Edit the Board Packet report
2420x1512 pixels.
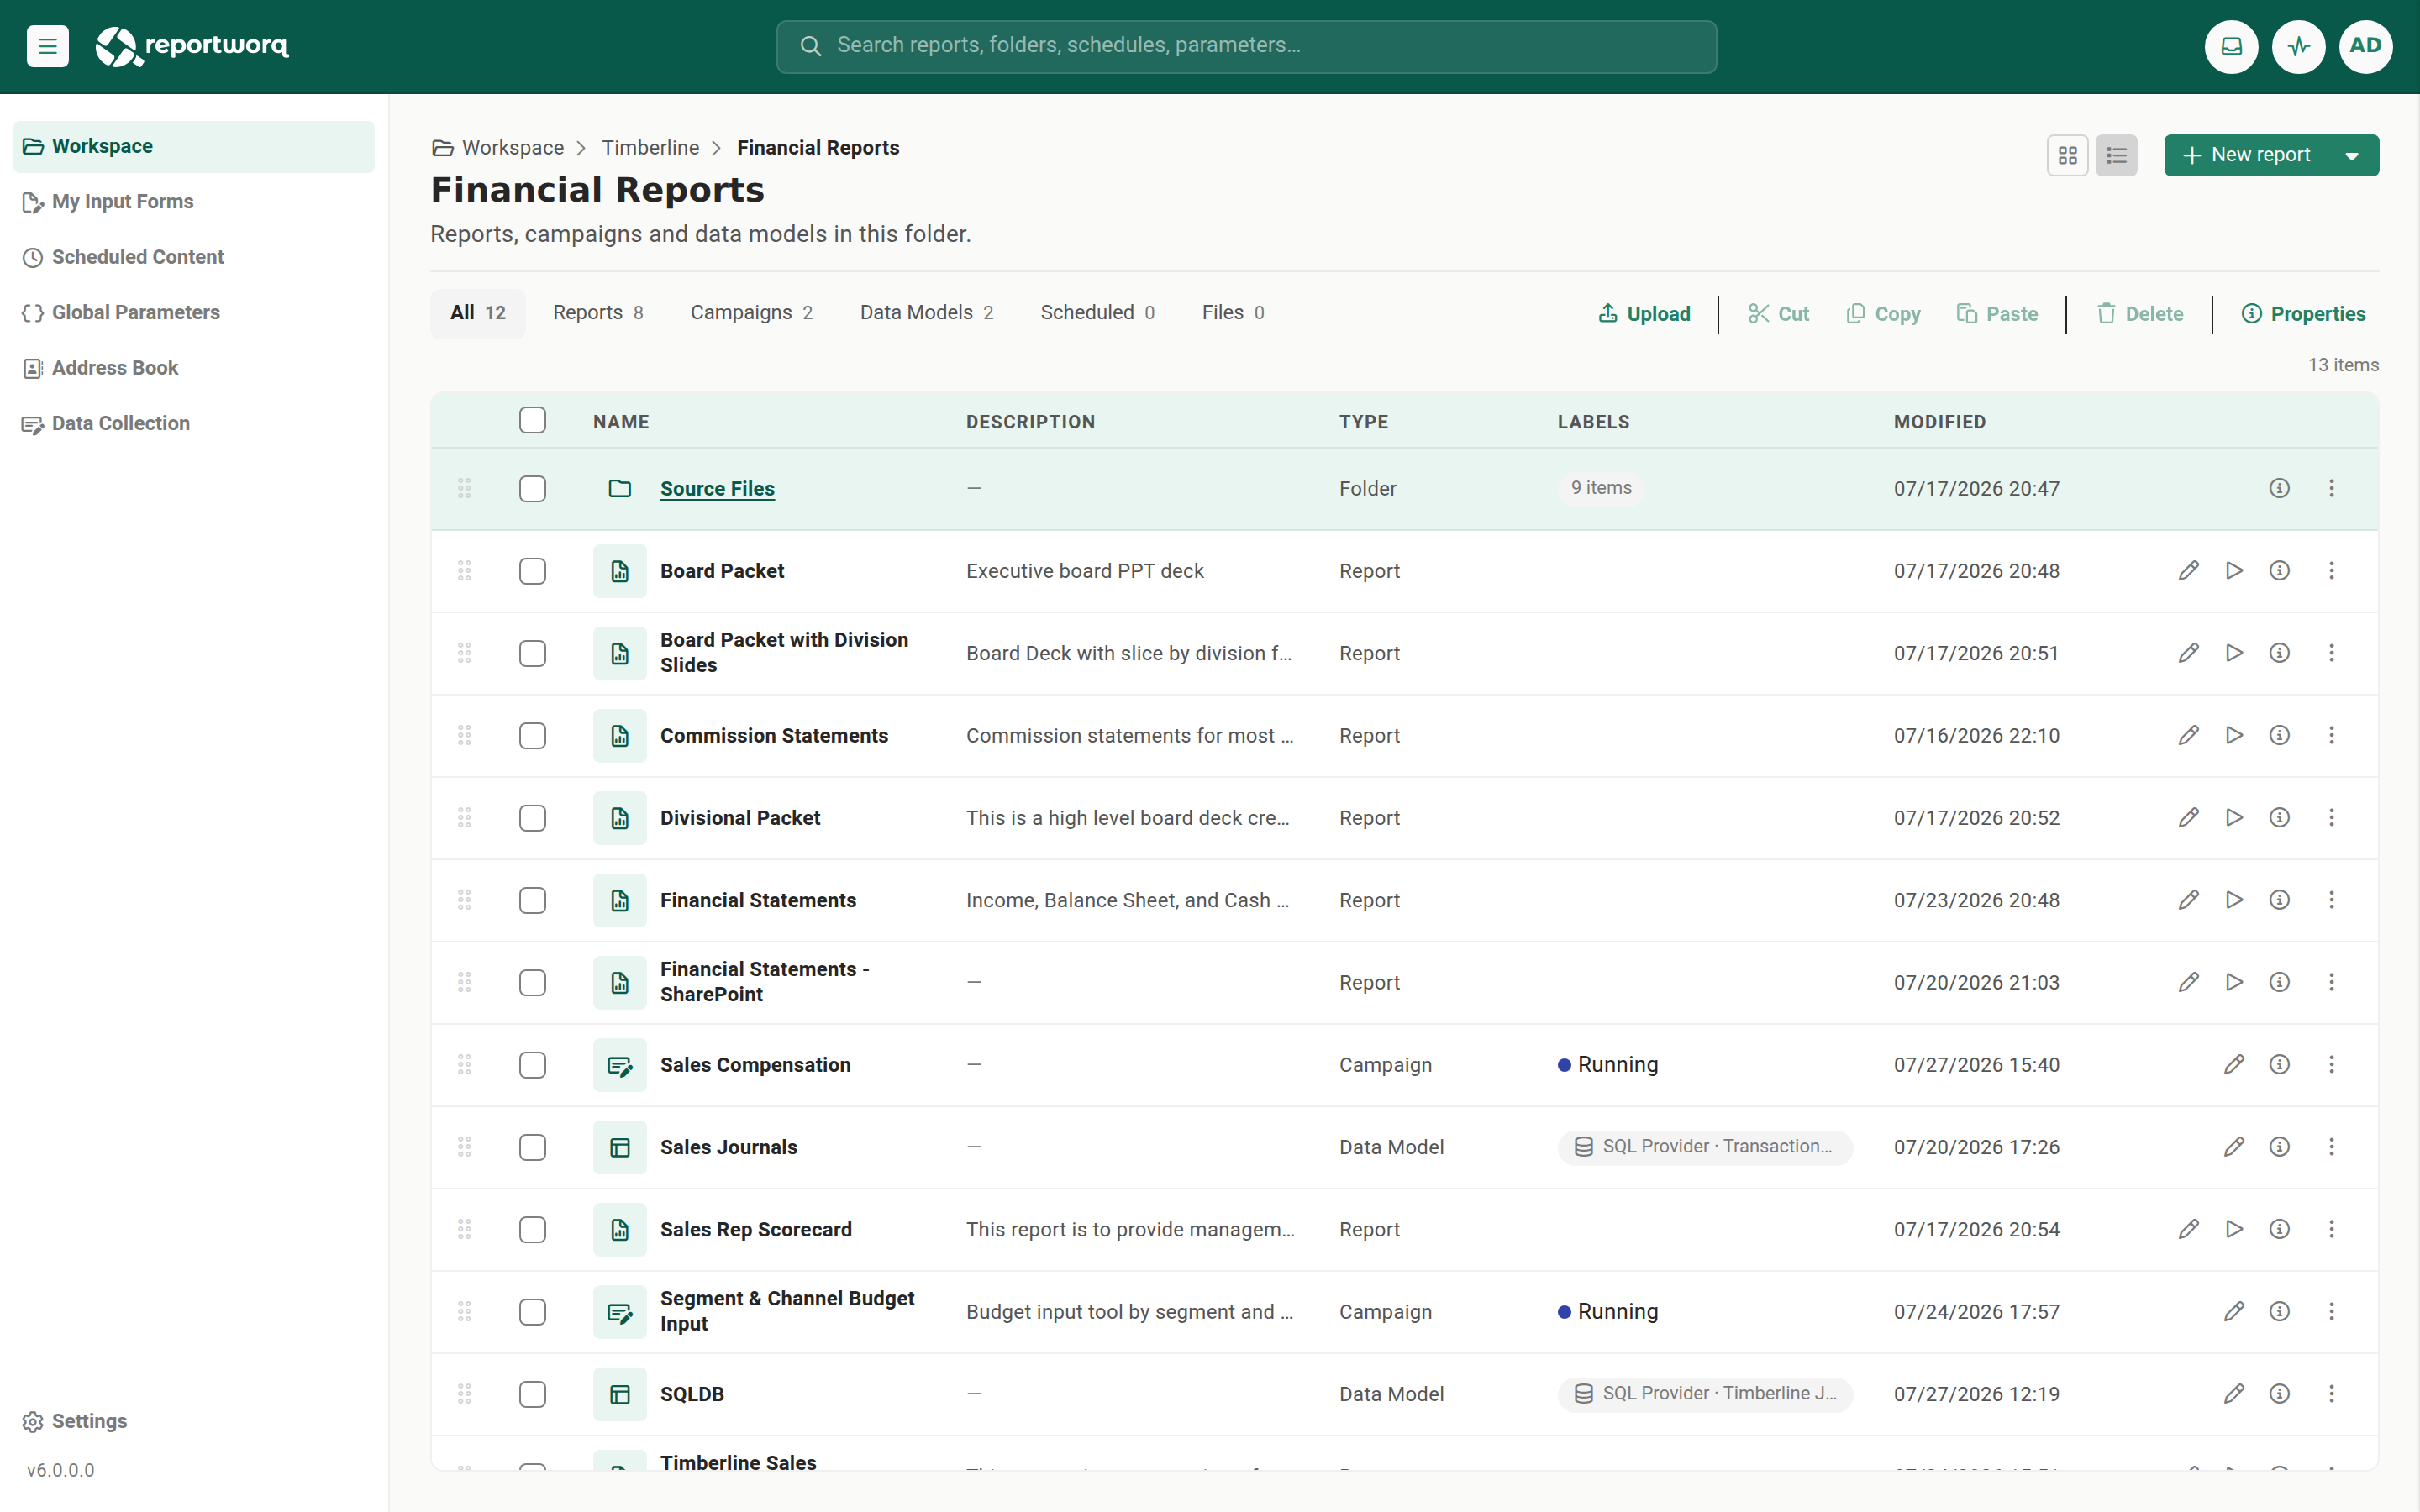pos(2188,571)
